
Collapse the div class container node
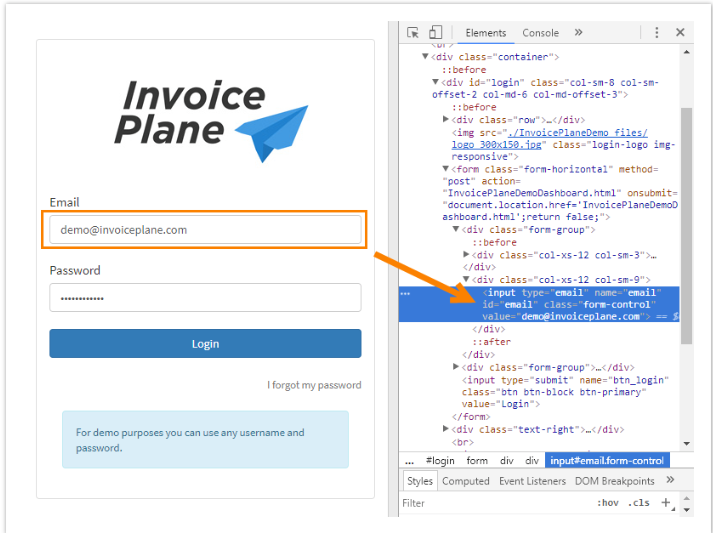[x=425, y=56]
